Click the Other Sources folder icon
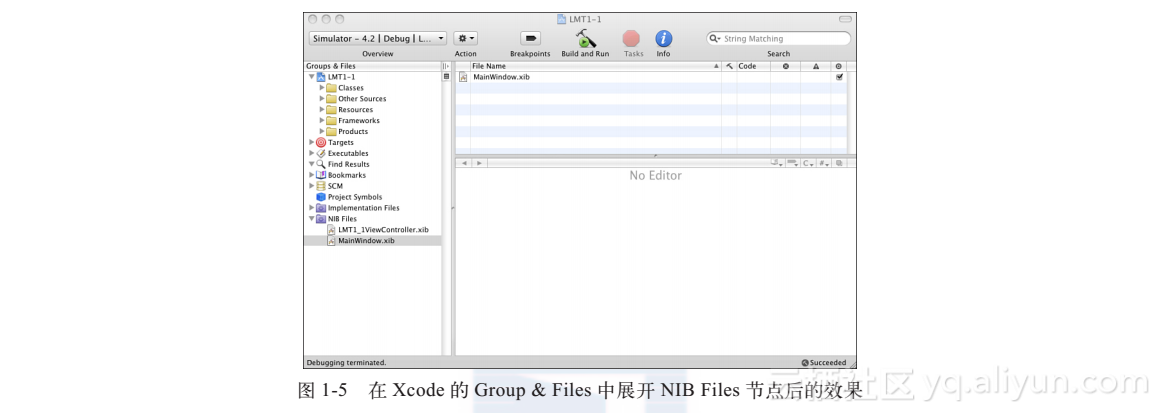This screenshot has height=413, width=1161. point(331,98)
